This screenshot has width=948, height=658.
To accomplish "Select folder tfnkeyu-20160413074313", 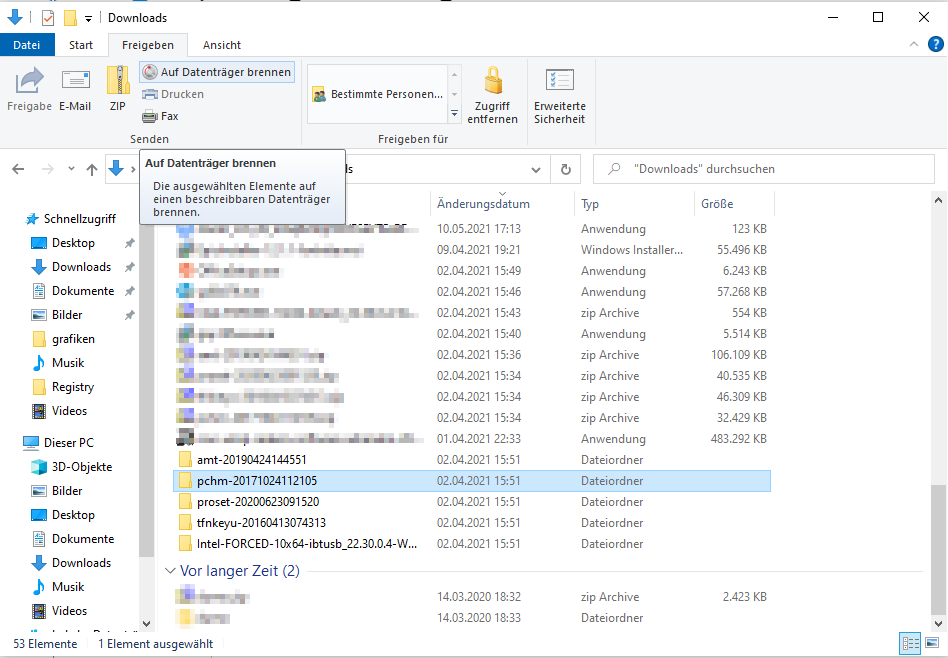I will click(472, 523).
